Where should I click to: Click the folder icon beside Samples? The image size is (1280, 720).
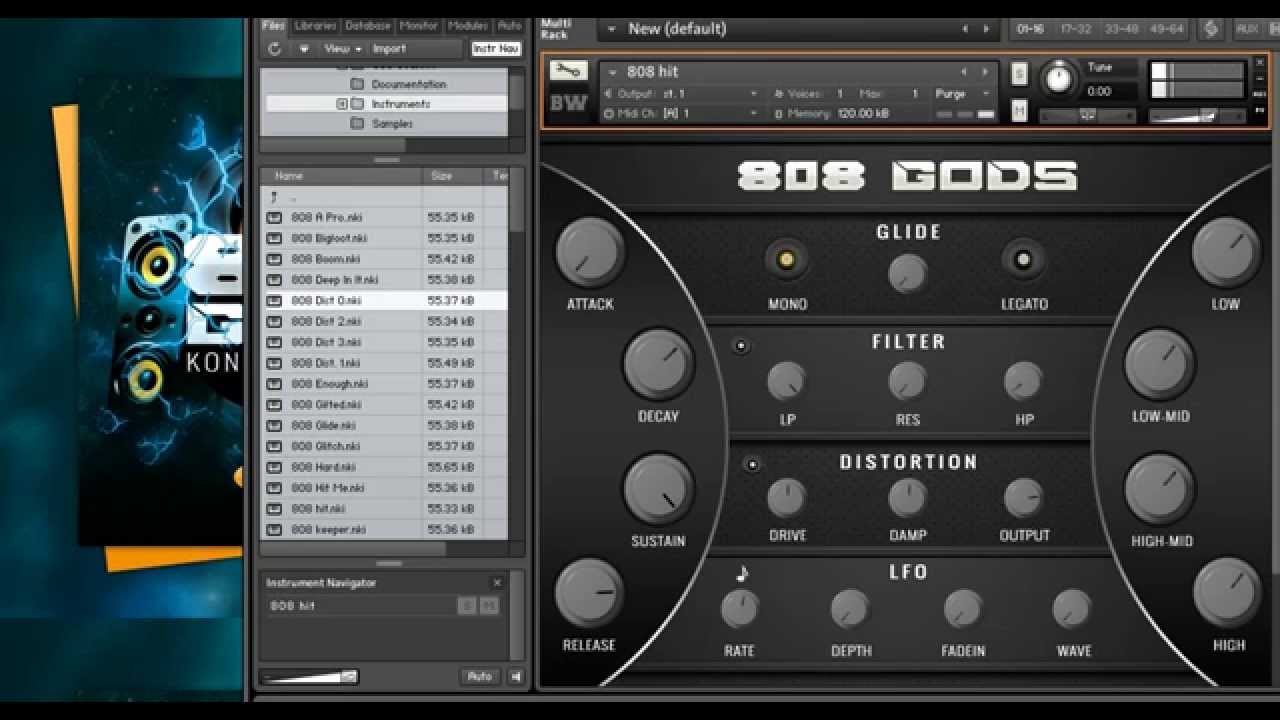(x=357, y=123)
